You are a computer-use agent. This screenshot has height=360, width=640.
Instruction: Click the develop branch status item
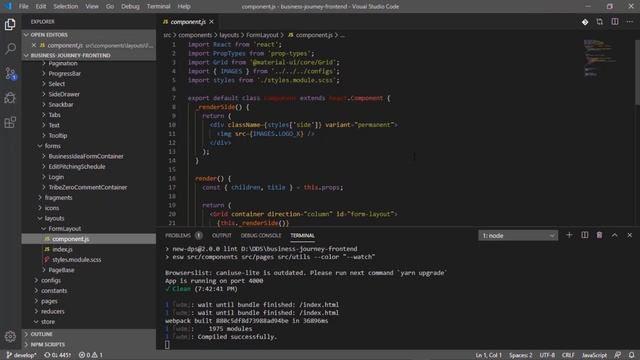click(21, 355)
